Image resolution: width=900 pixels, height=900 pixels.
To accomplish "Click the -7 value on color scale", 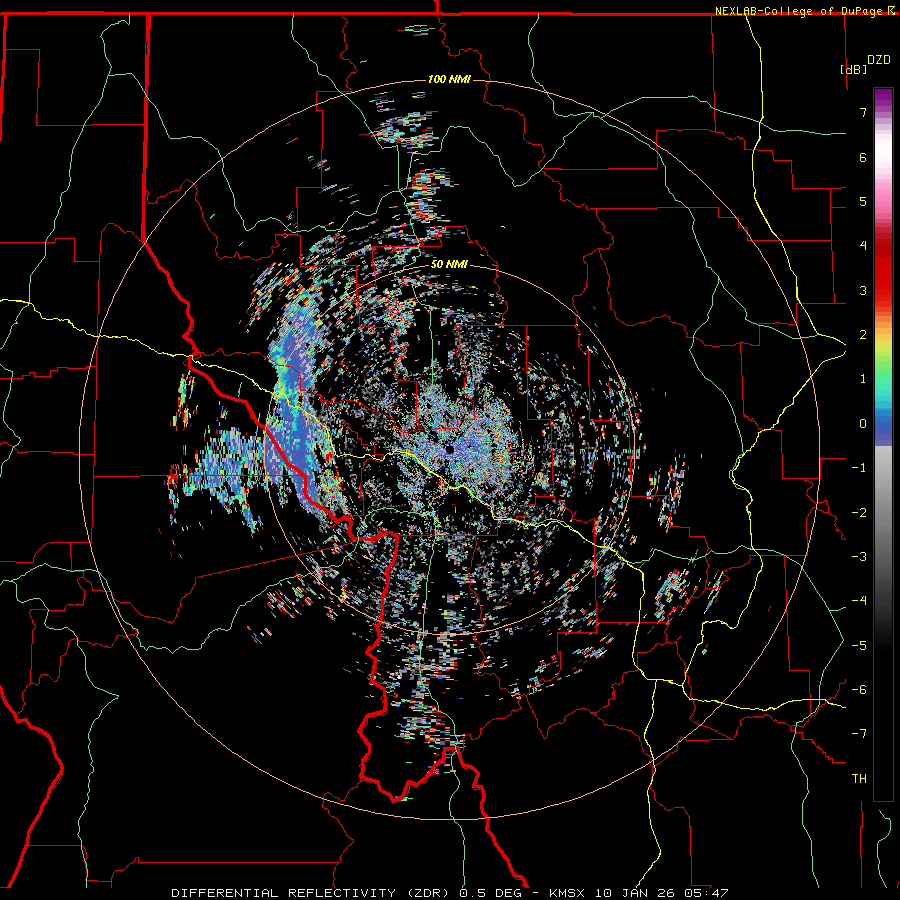I will pos(859,734).
